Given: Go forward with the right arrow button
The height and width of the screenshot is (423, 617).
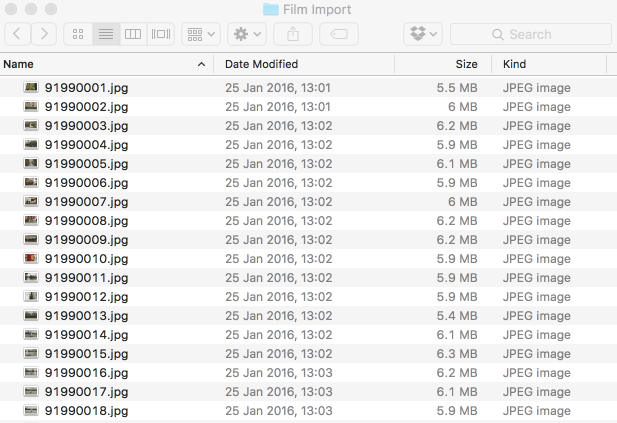Looking at the screenshot, I should click(x=44, y=34).
